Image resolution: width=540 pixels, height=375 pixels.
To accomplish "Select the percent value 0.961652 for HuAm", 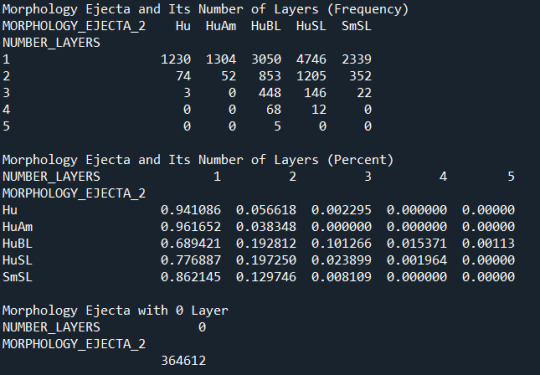I will pos(190,227).
